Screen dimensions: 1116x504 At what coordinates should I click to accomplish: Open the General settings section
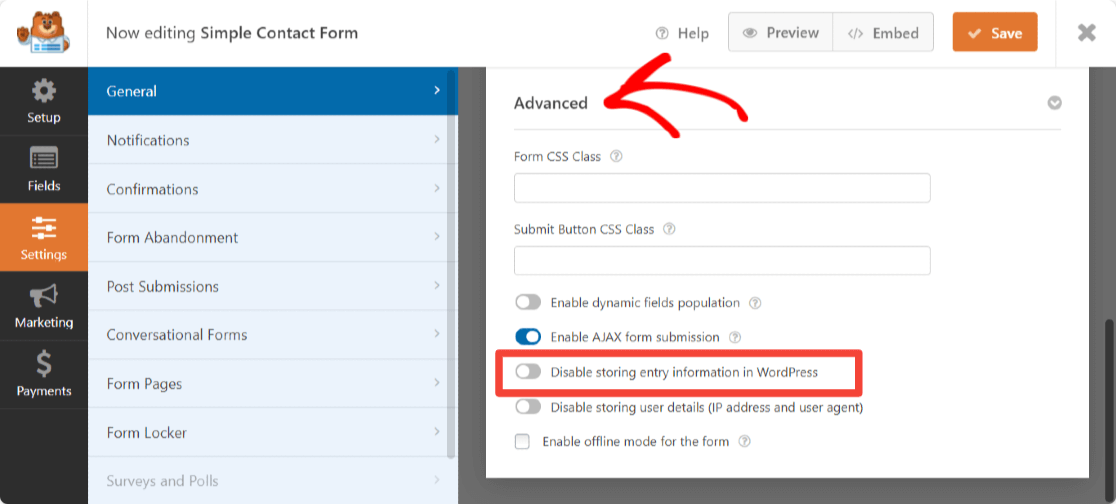(x=271, y=91)
